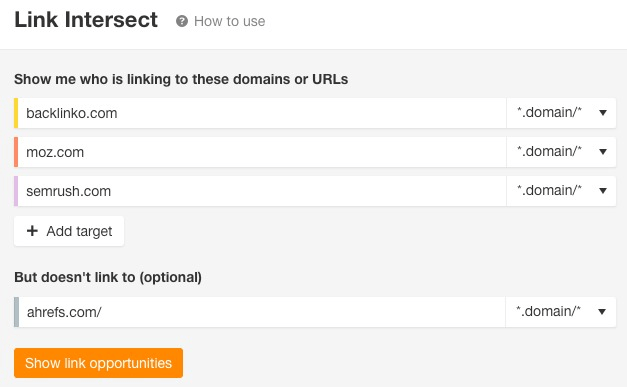Click purple color marker beside semrush.com
627x387 pixels.
[16, 191]
